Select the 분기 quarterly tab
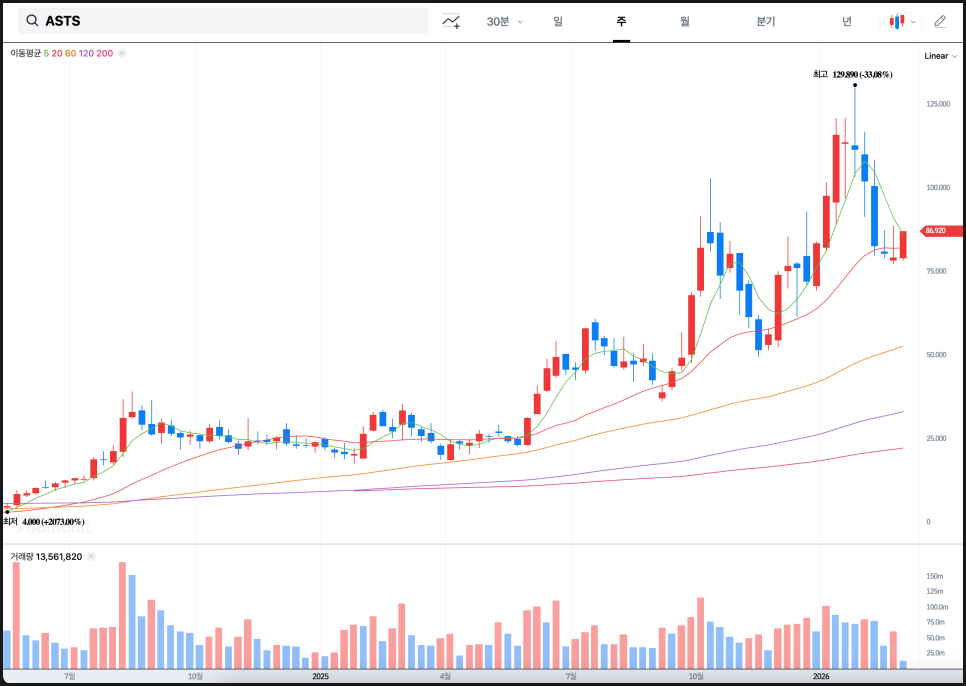Screen dimensions: 966x686 tap(766, 21)
